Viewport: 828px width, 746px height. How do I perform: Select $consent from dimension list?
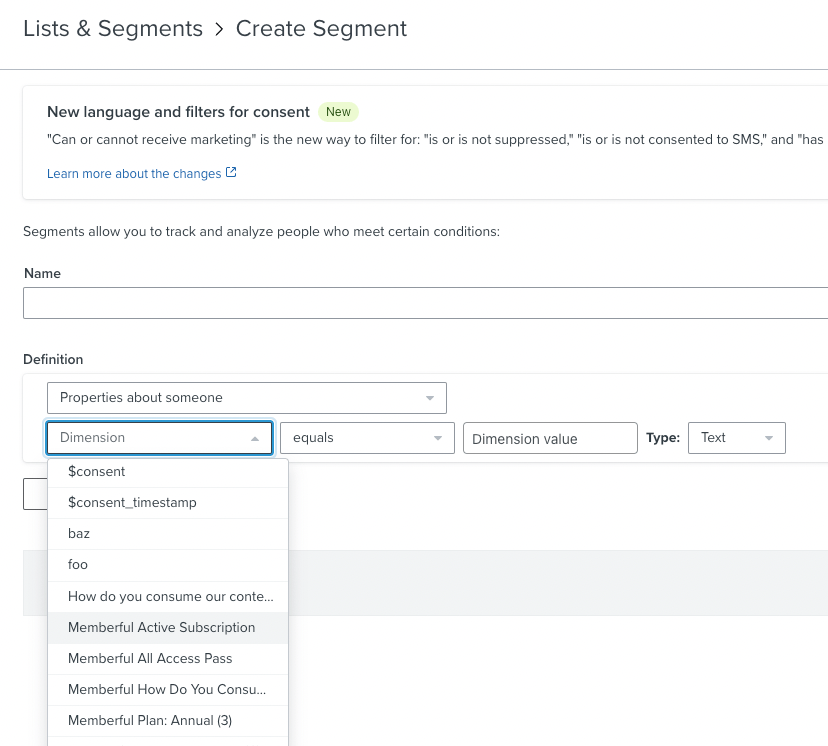pyautogui.click(x=97, y=472)
